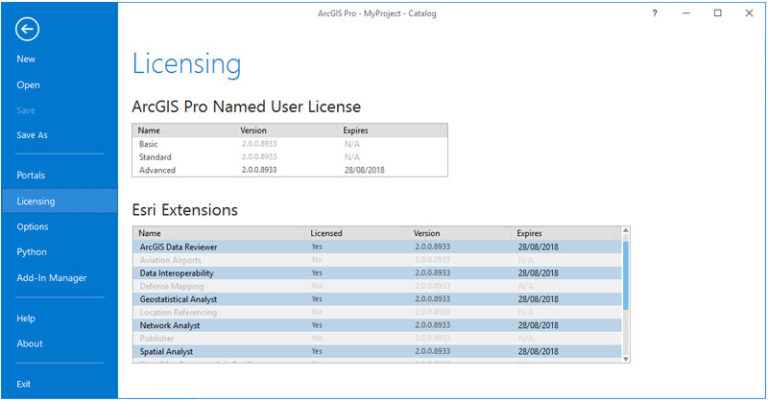Close the ArcGIS Pro window
The height and width of the screenshot is (401, 768).
click(749, 13)
